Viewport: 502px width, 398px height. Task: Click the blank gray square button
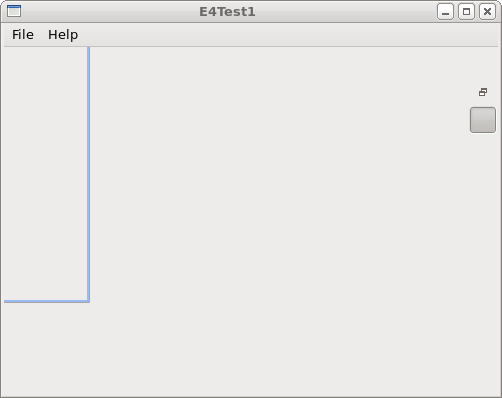coord(483,120)
